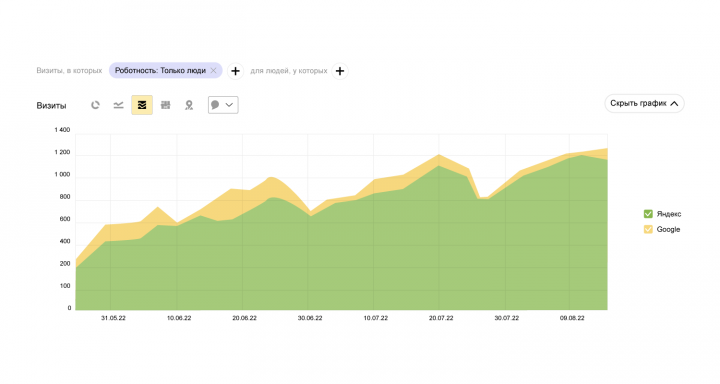Click the Роботность: Только люди filter chip
The height and width of the screenshot is (384, 720).
pyautogui.click(x=160, y=70)
